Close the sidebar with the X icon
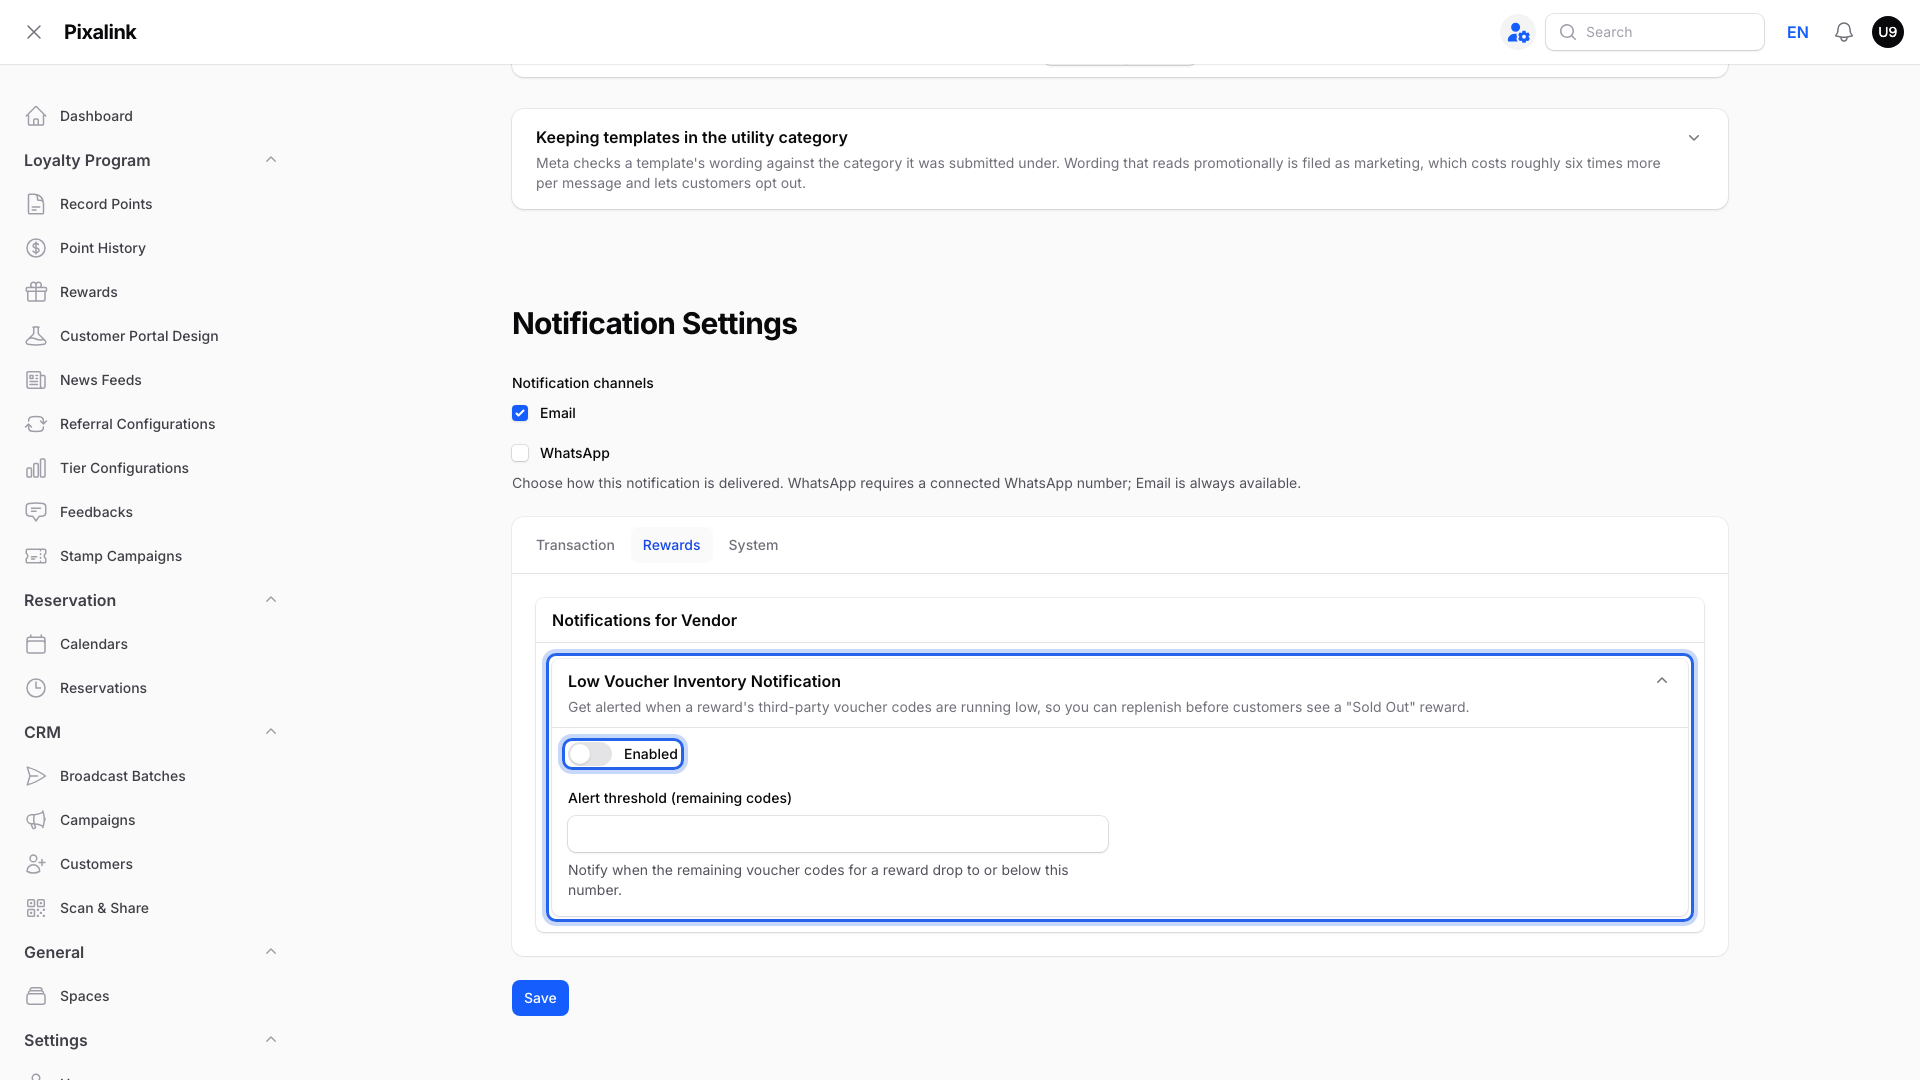Viewport: 1920px width, 1080px height. [34, 32]
